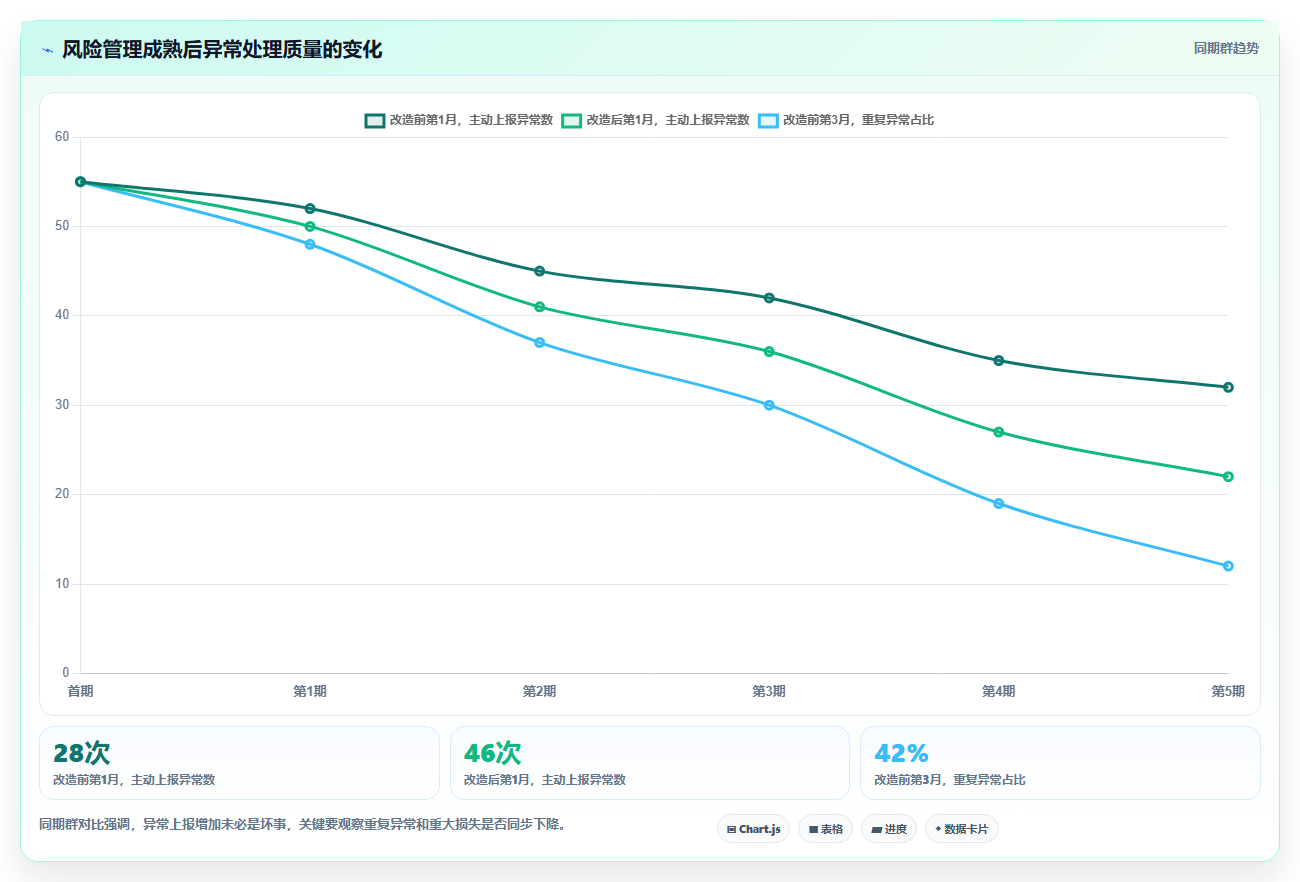Screen dimensions: 1300x882
Task: Toggle the blue 改造前第3月 legend swatch
Action: (x=768, y=120)
